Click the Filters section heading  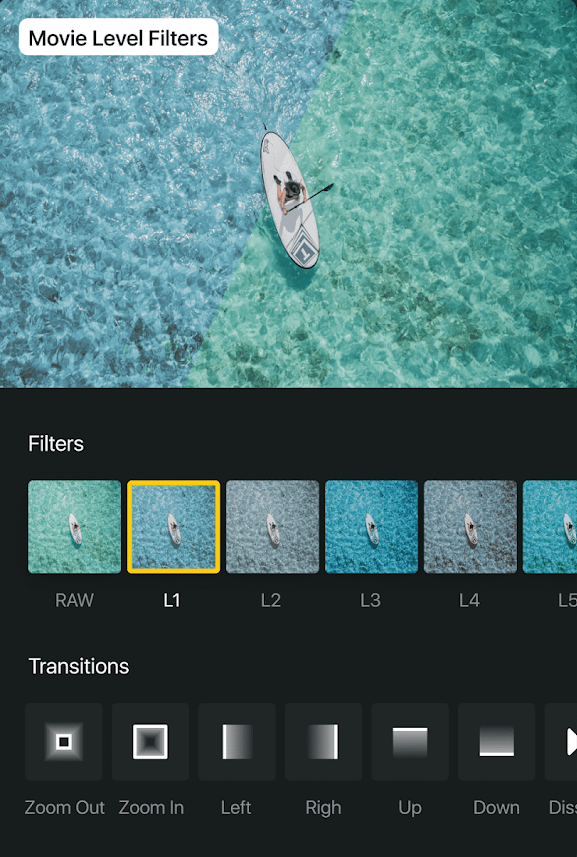click(x=56, y=444)
